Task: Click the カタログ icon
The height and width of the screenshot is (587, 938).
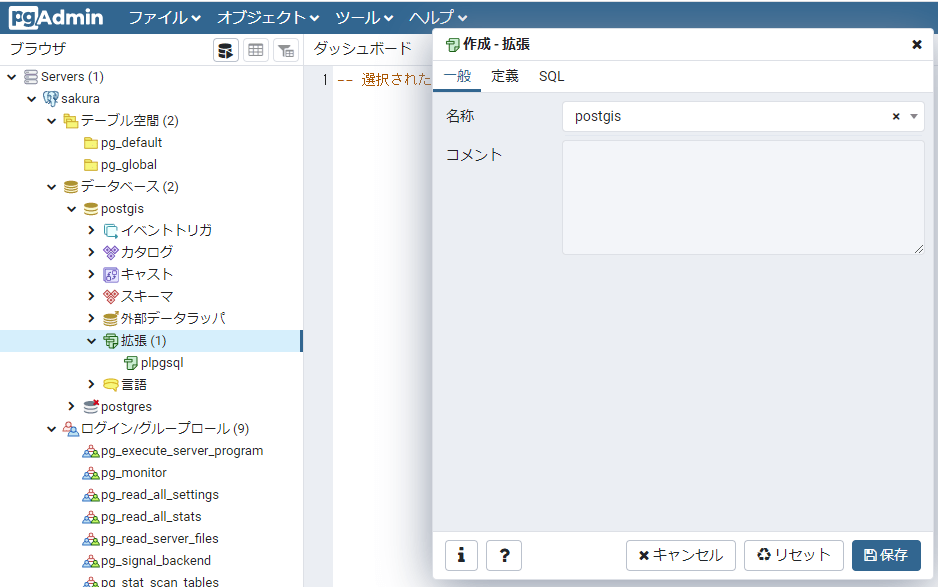Action: [x=111, y=253]
